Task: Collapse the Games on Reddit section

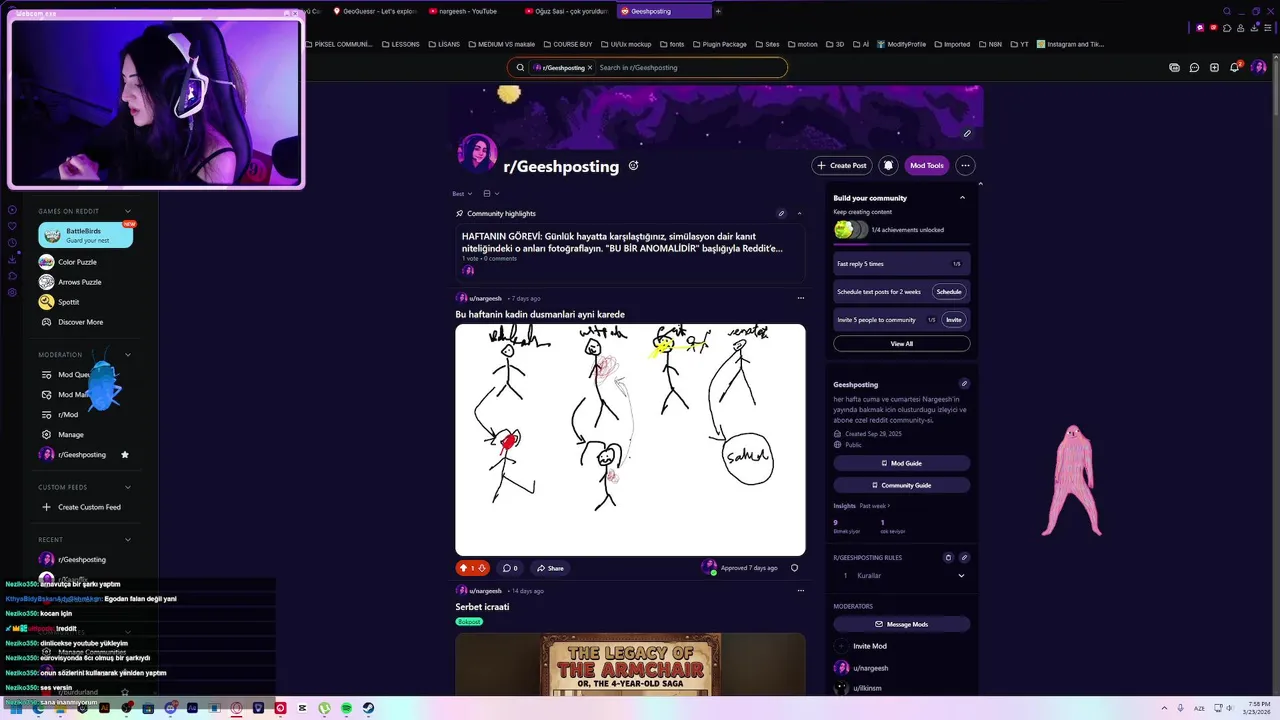Action: (128, 211)
